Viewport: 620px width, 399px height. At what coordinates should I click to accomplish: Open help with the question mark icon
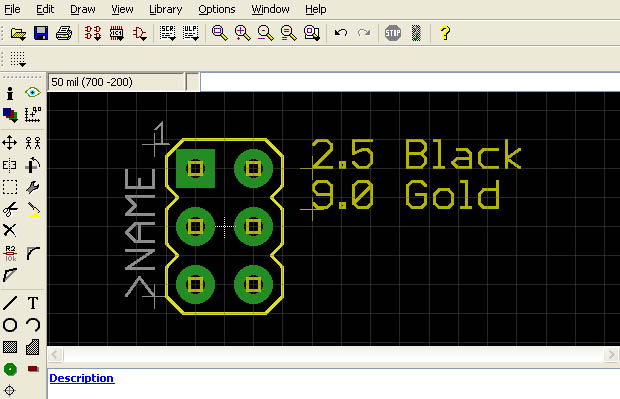[445, 33]
